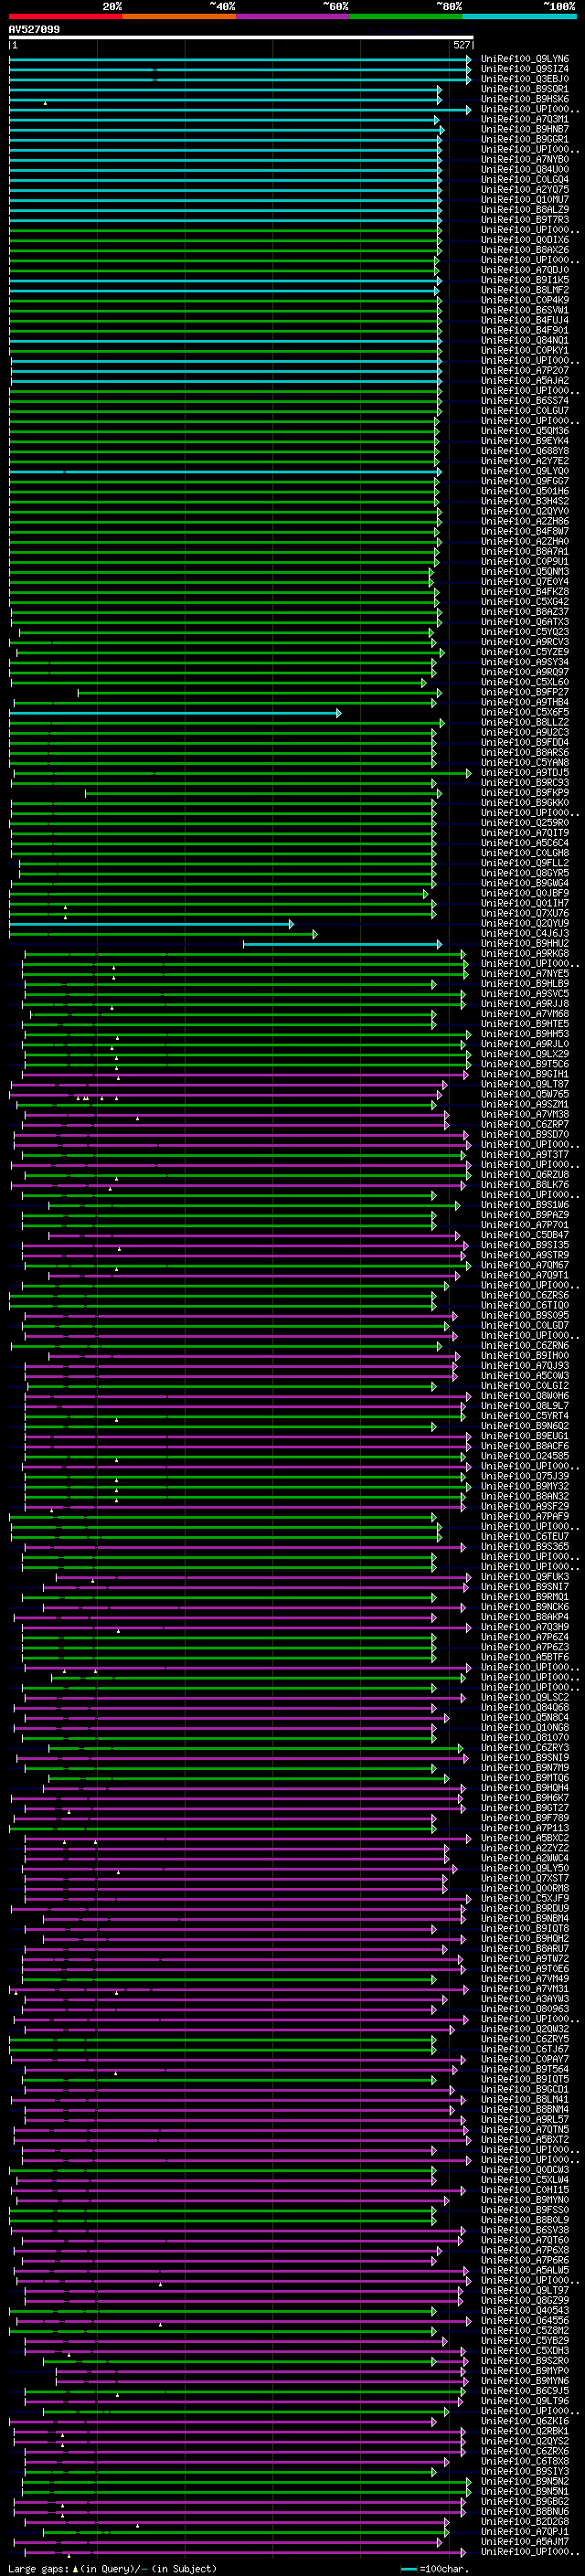The image size is (585, 2576).
Task: Click the UniRef100_Q688Y8 label
Action: click(x=525, y=451)
